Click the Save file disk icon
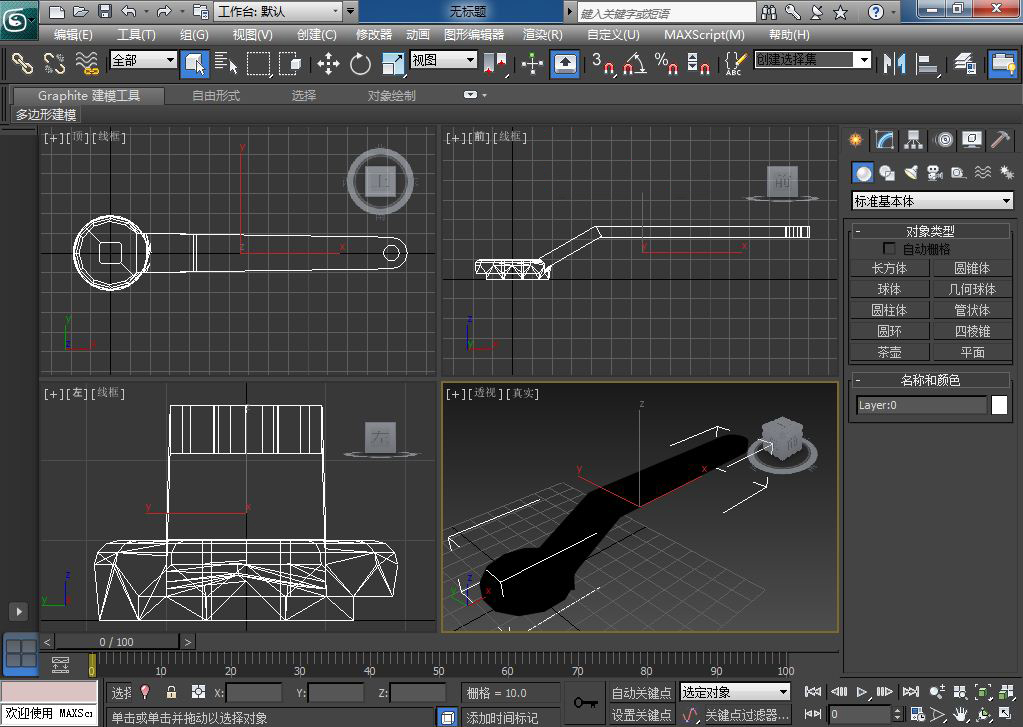 [x=105, y=11]
